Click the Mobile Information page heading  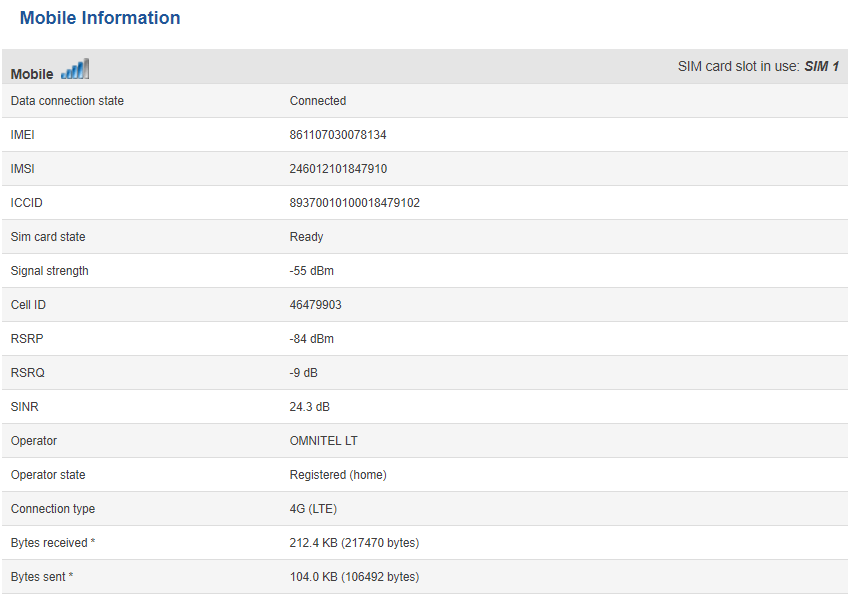pyautogui.click(x=100, y=18)
